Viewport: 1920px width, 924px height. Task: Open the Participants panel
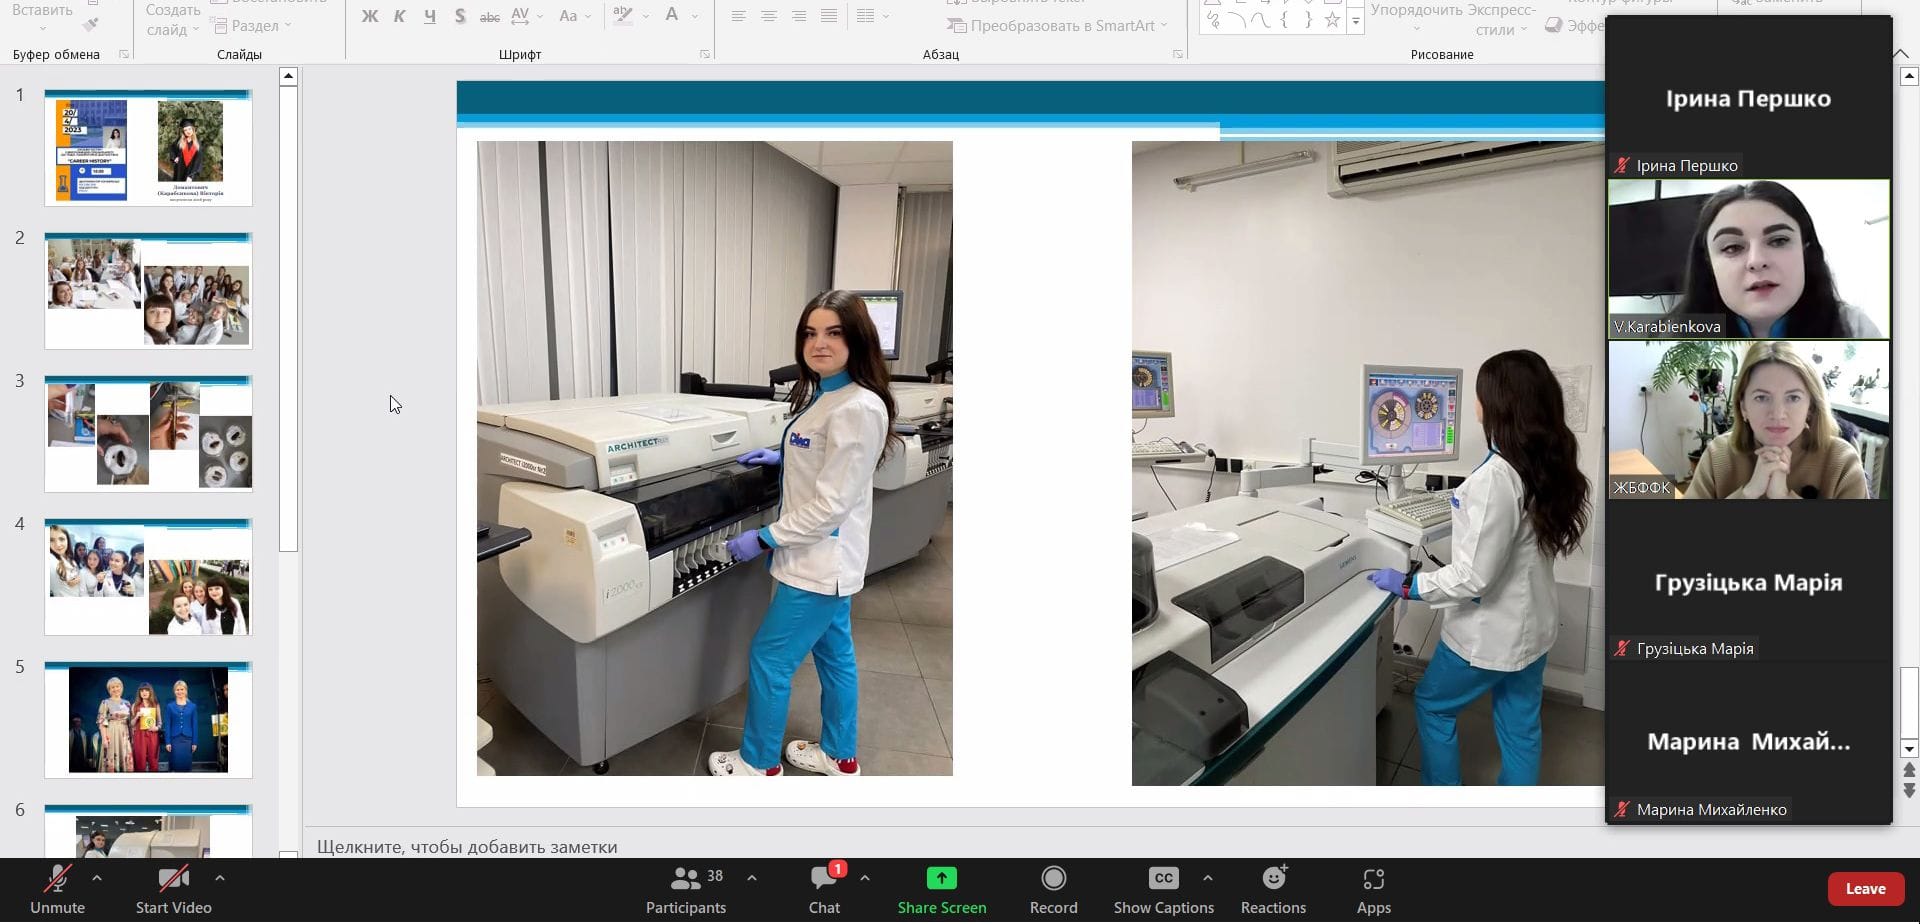coord(686,889)
